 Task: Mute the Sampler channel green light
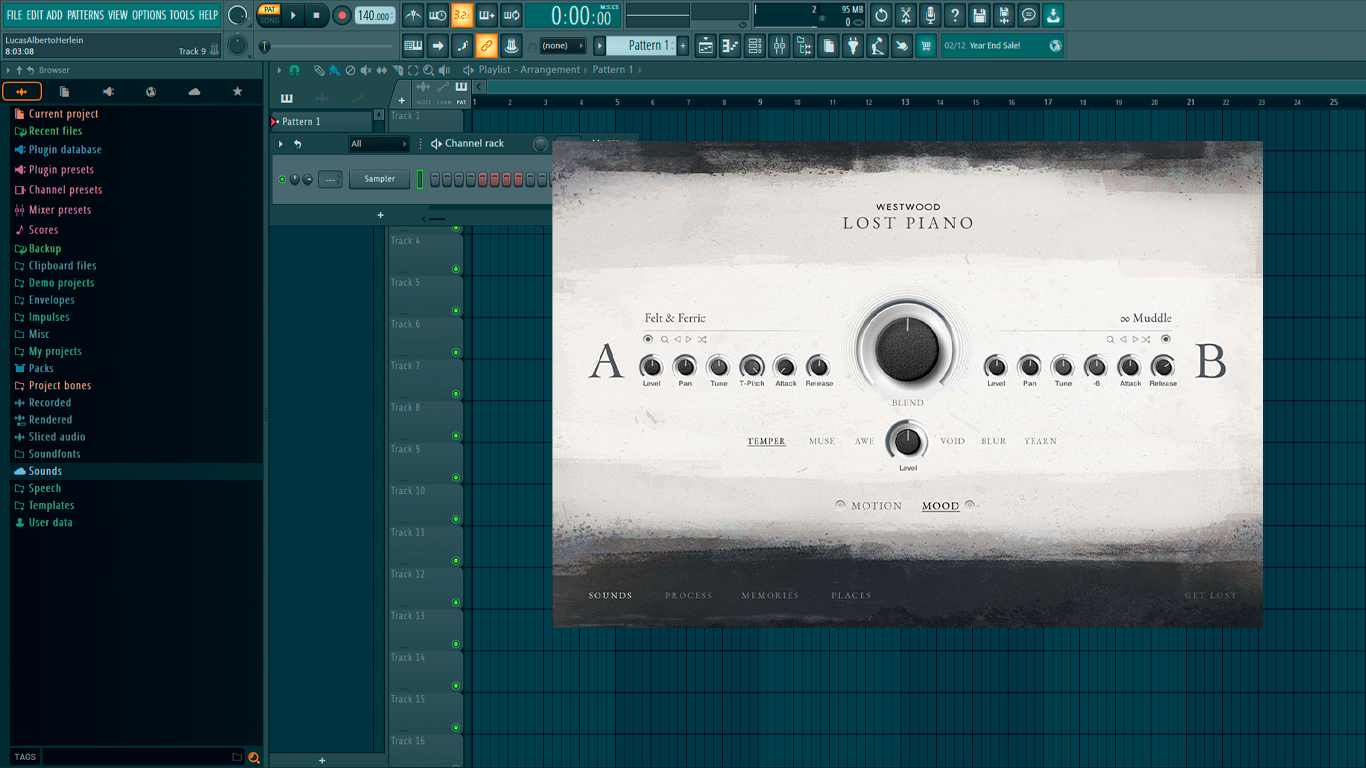282,179
